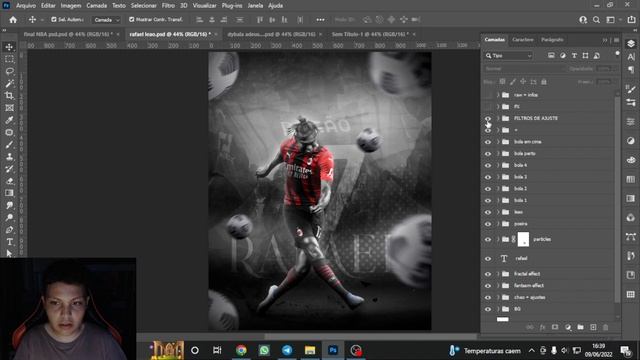Open Photoshop search magnifier icon

click(596, 20)
